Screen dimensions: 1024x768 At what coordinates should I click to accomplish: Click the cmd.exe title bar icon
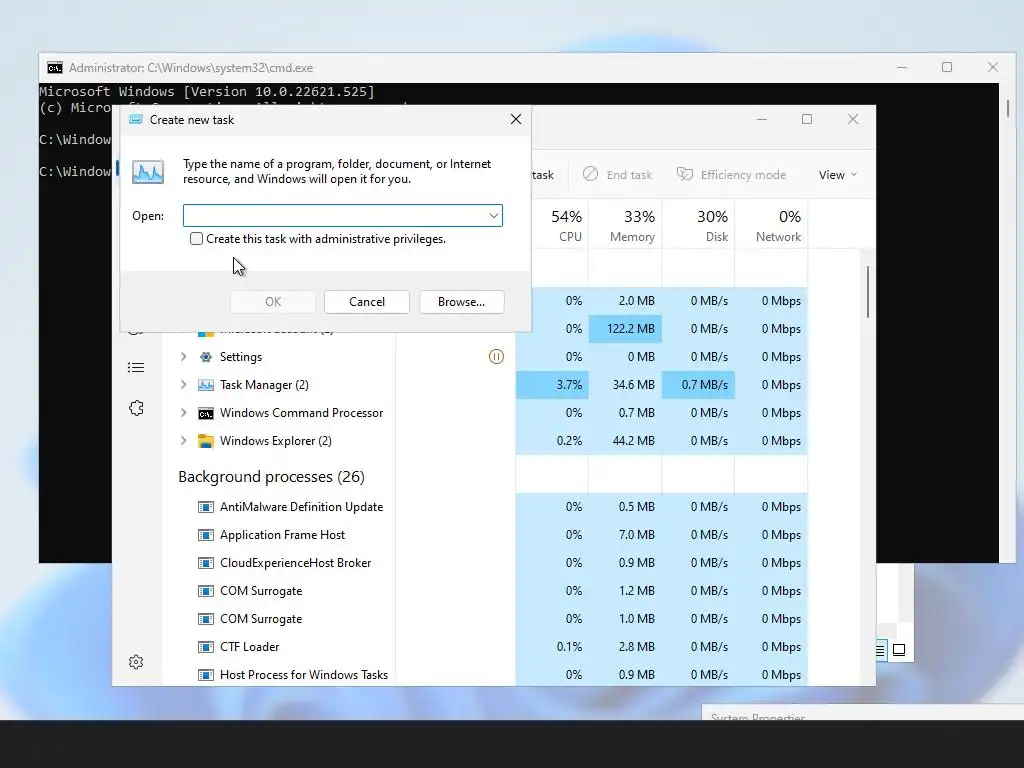[x=55, y=68]
